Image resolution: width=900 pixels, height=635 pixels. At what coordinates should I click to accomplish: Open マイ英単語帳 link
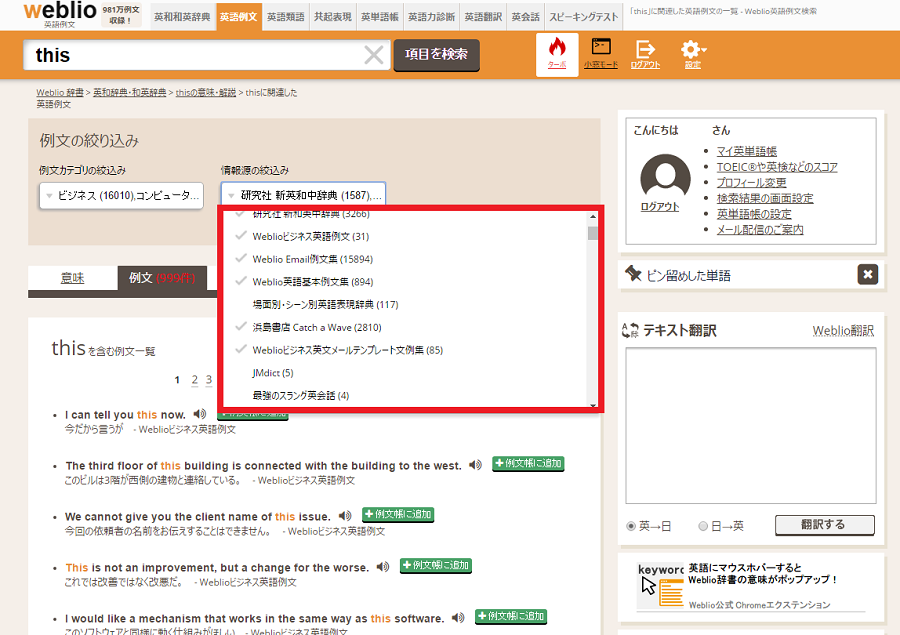(746, 151)
